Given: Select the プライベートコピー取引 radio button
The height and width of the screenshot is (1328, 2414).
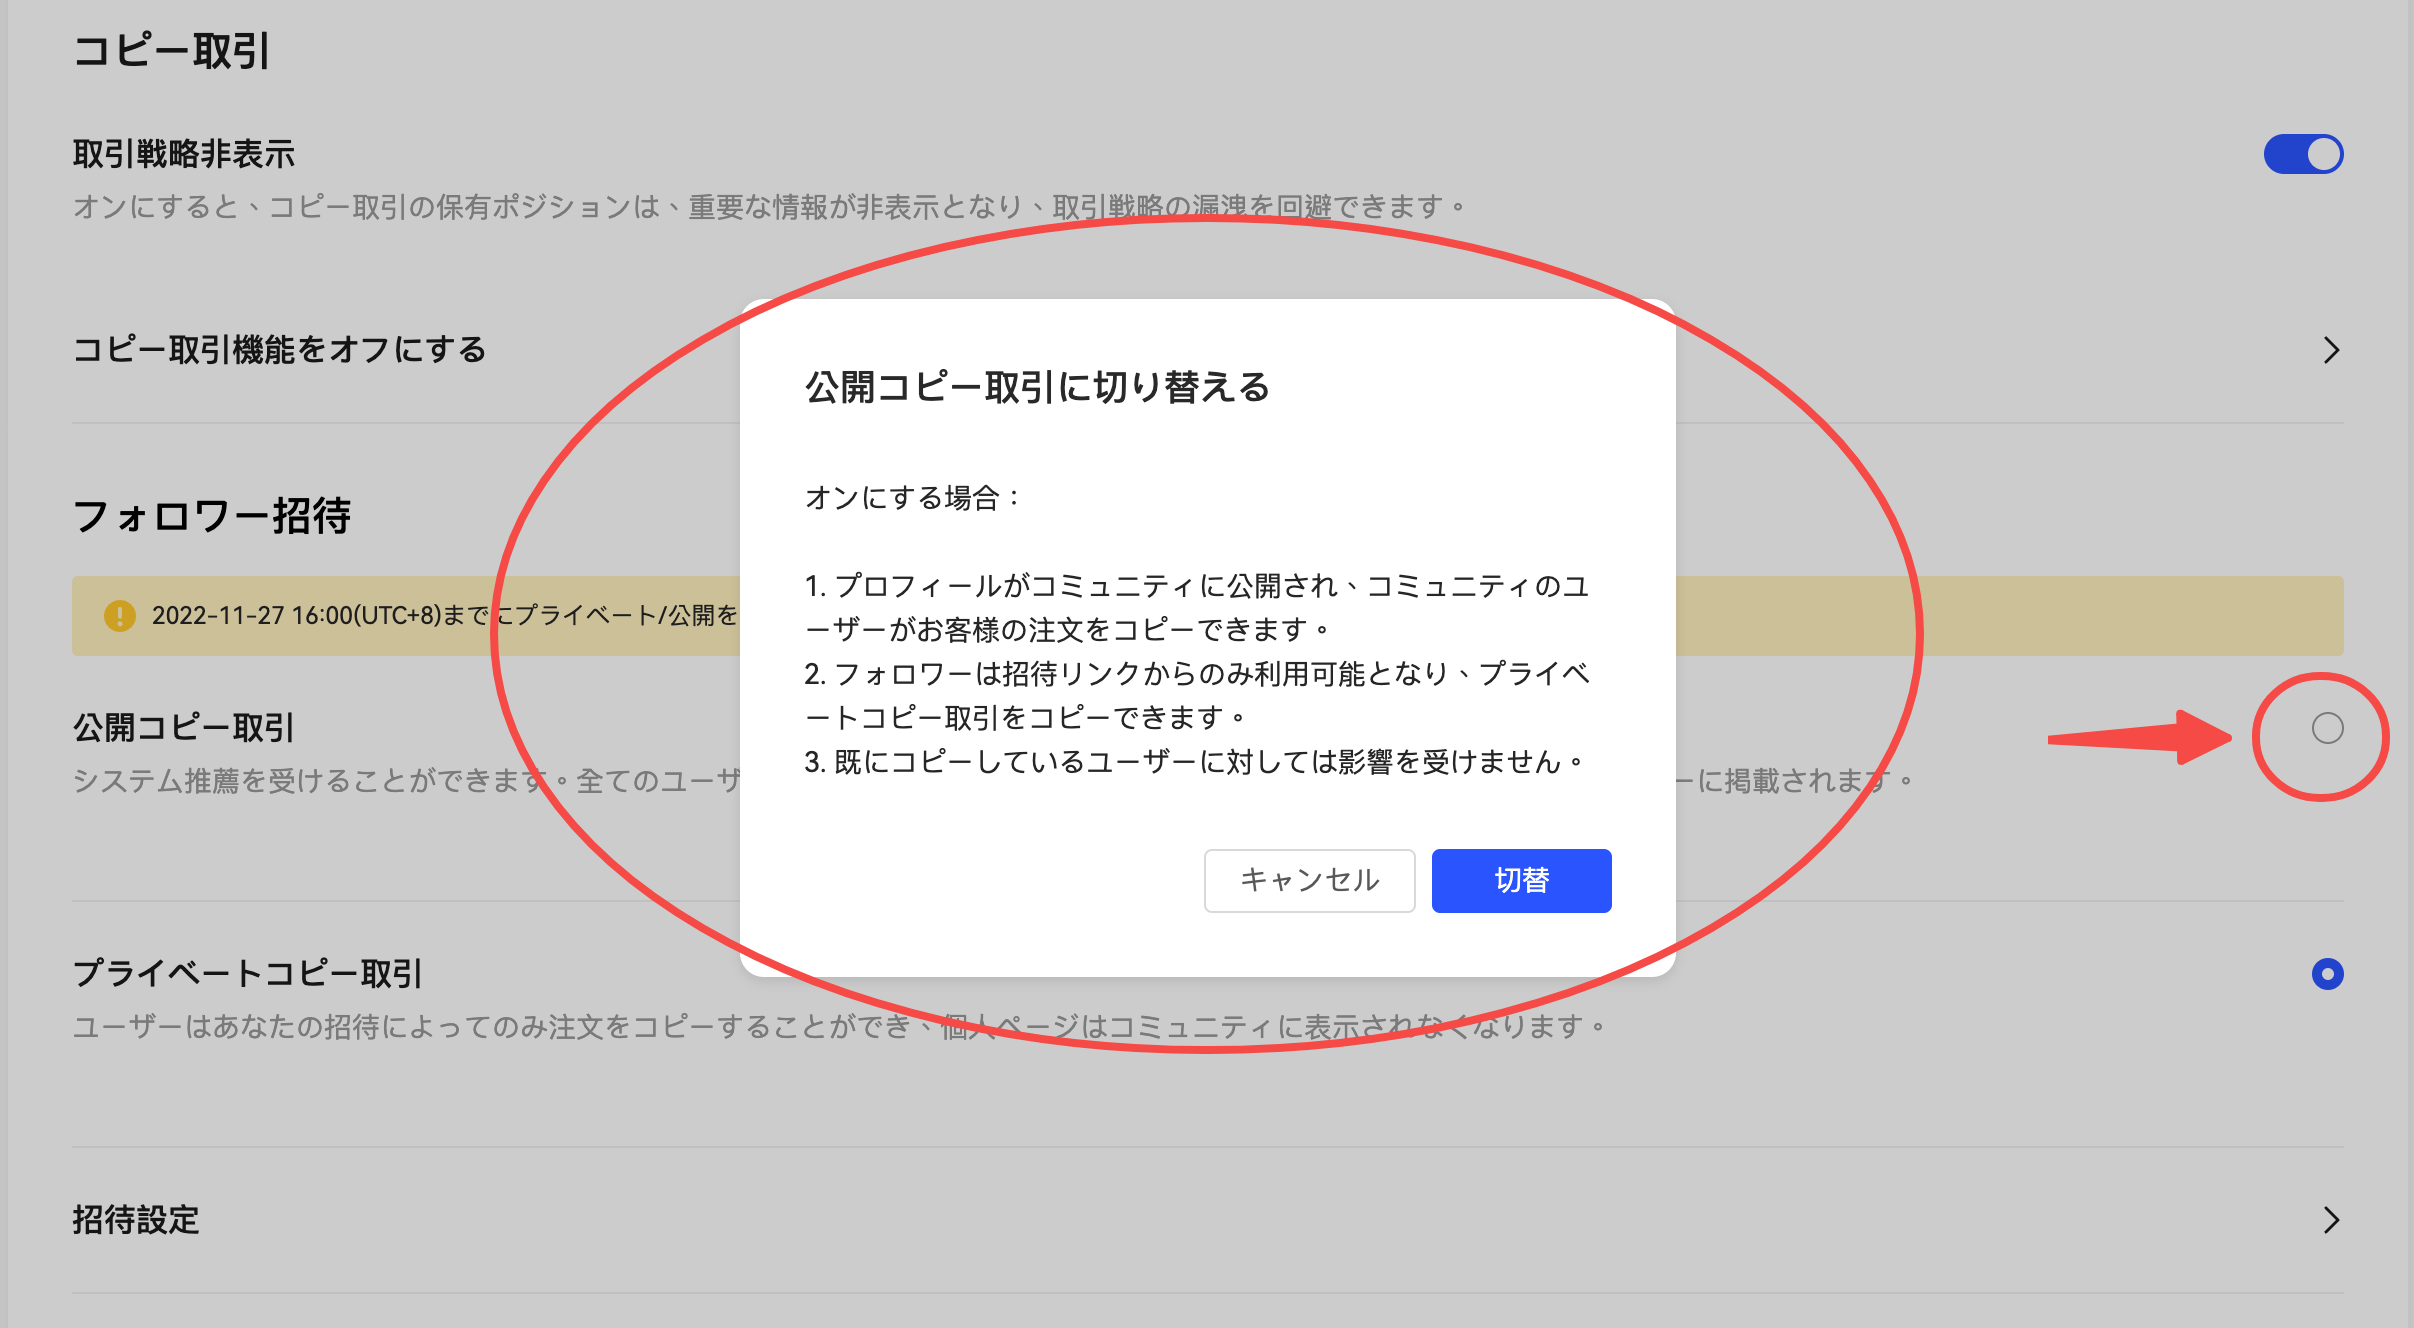Looking at the screenshot, I should (x=2327, y=974).
